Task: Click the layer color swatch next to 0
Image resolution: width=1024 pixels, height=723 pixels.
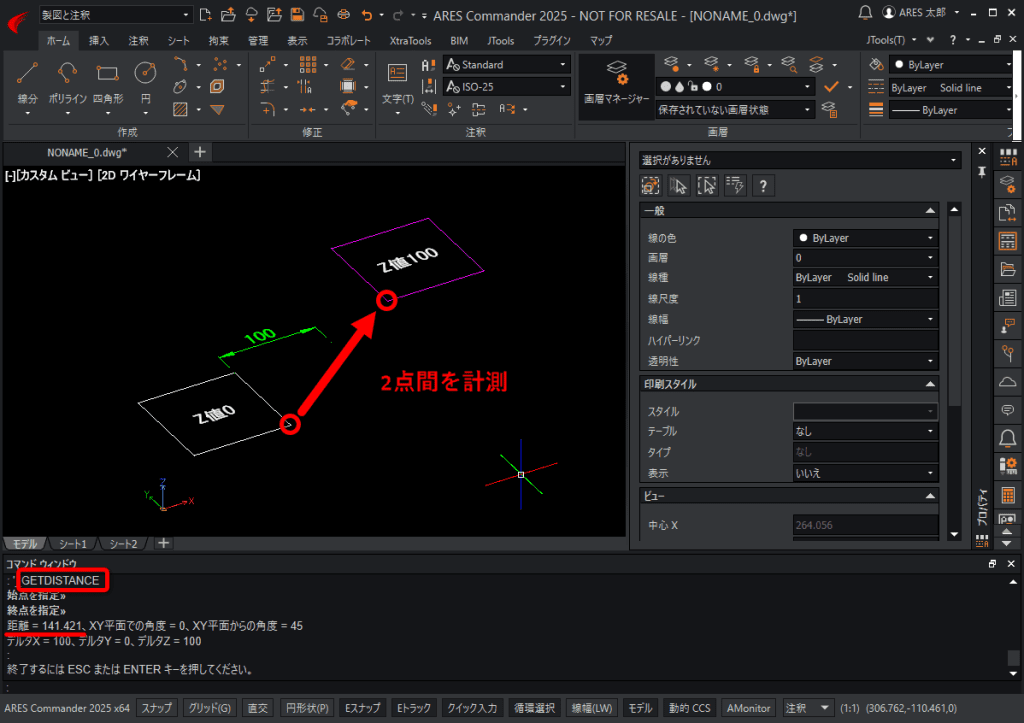Action: pos(707,86)
